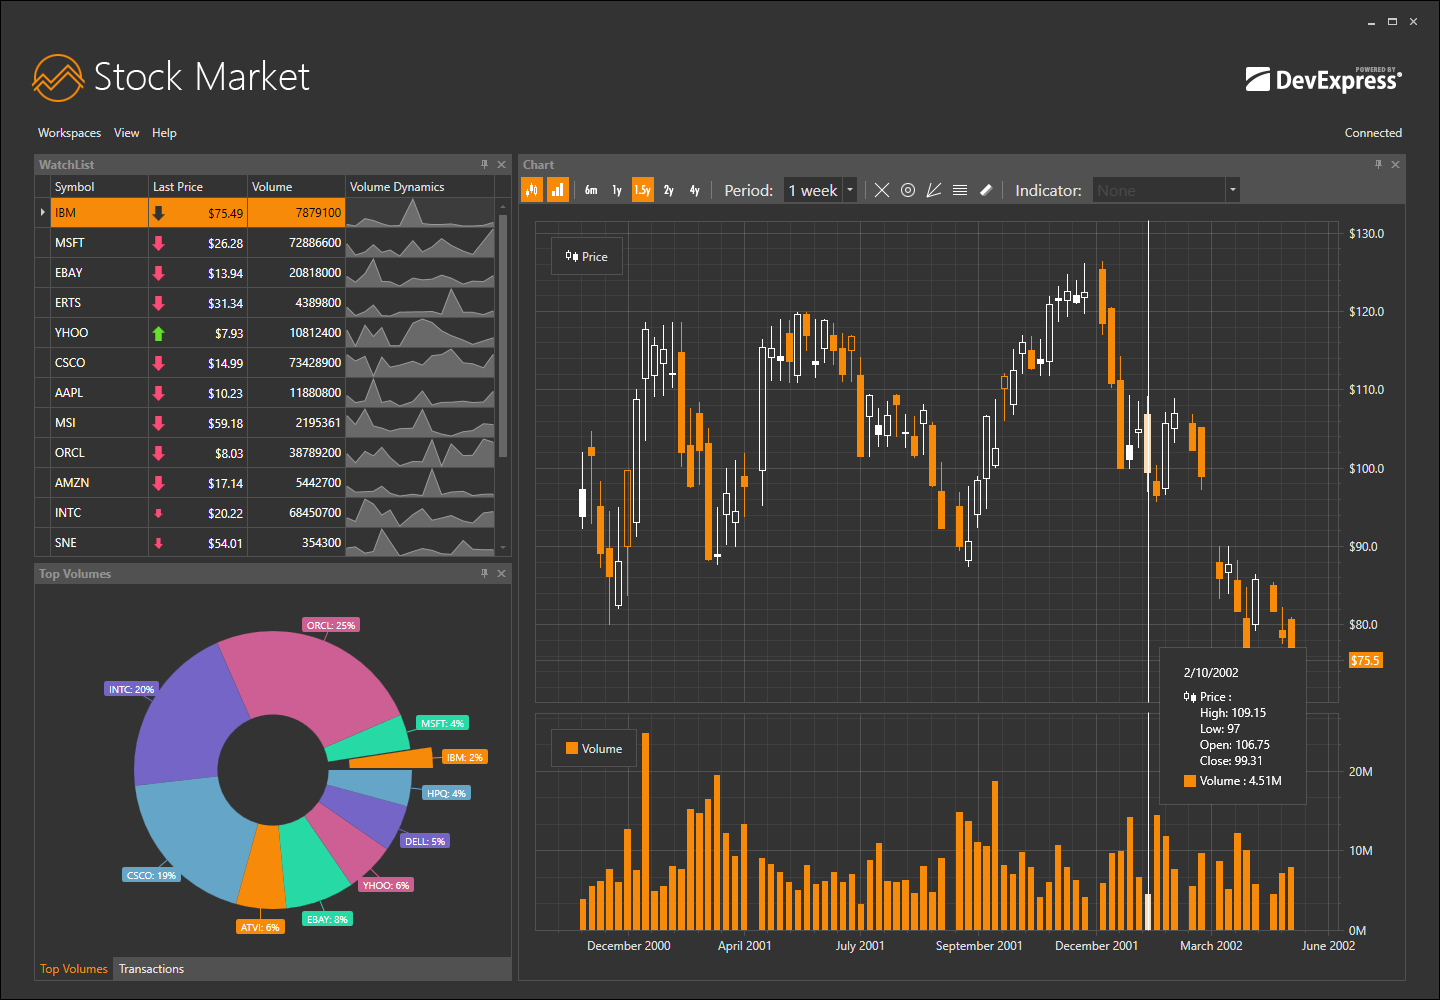Switch the chart to 2y range

click(668, 189)
